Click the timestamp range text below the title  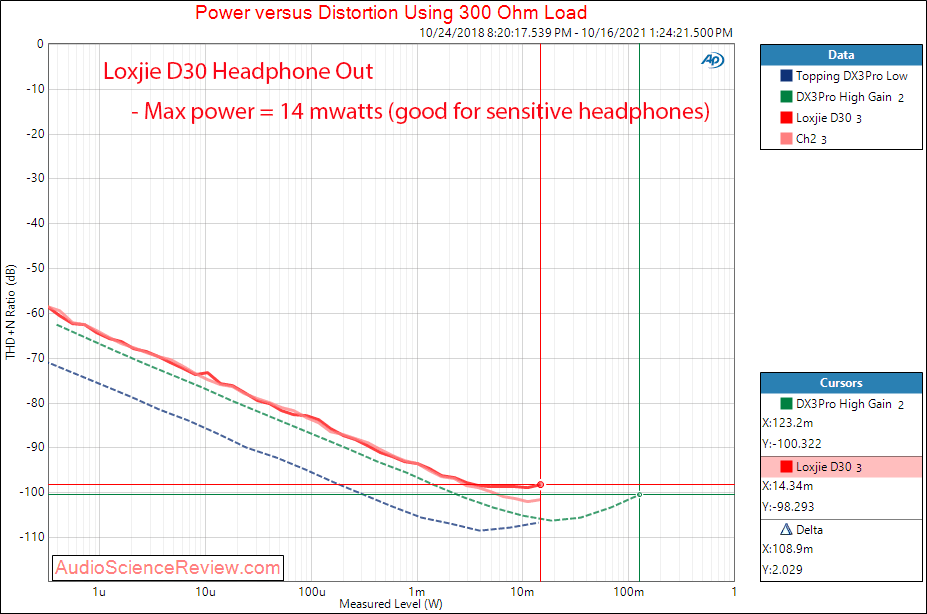pyautogui.click(x=576, y=33)
